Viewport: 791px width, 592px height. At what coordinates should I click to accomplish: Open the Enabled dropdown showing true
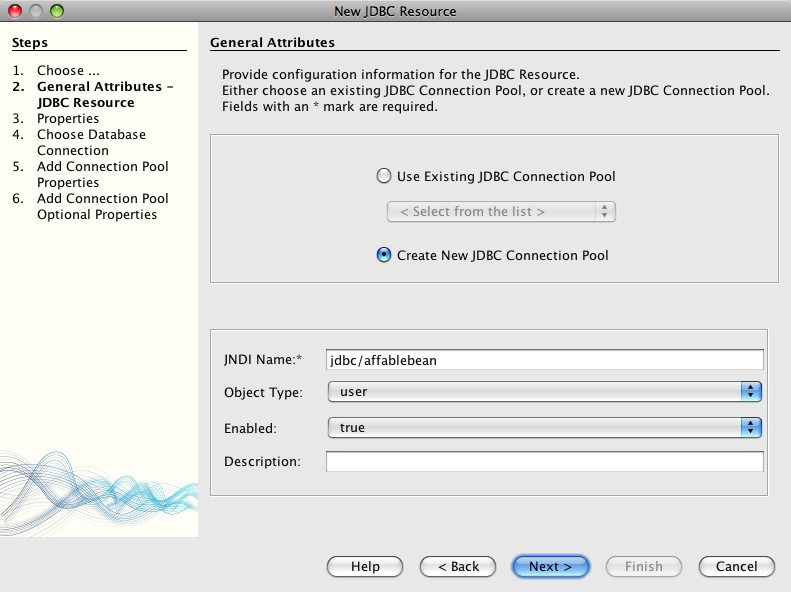(x=545, y=428)
